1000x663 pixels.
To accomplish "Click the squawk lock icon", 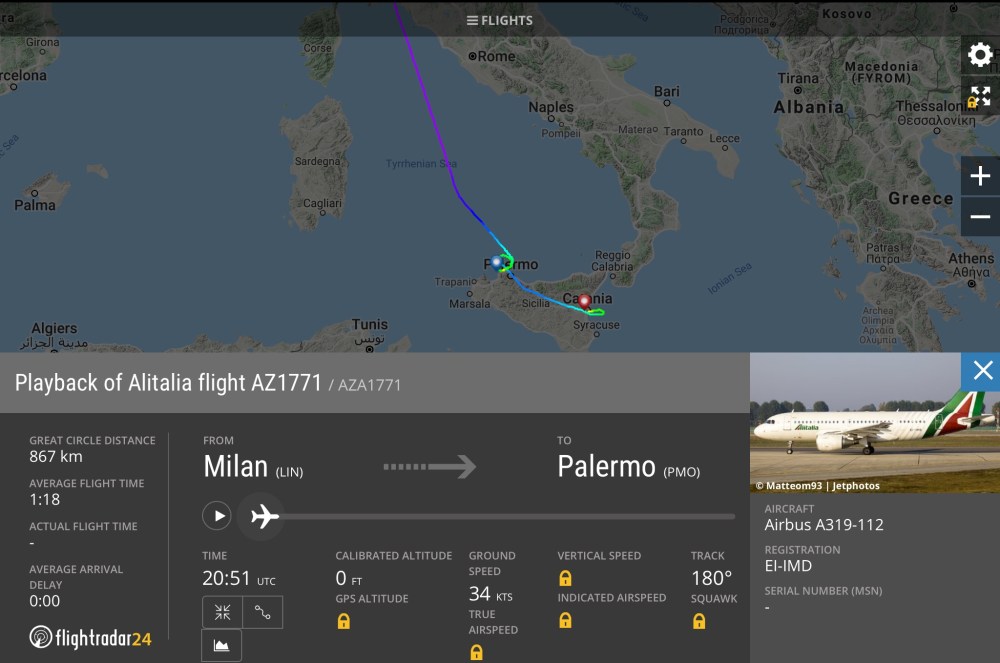I will 699,621.
